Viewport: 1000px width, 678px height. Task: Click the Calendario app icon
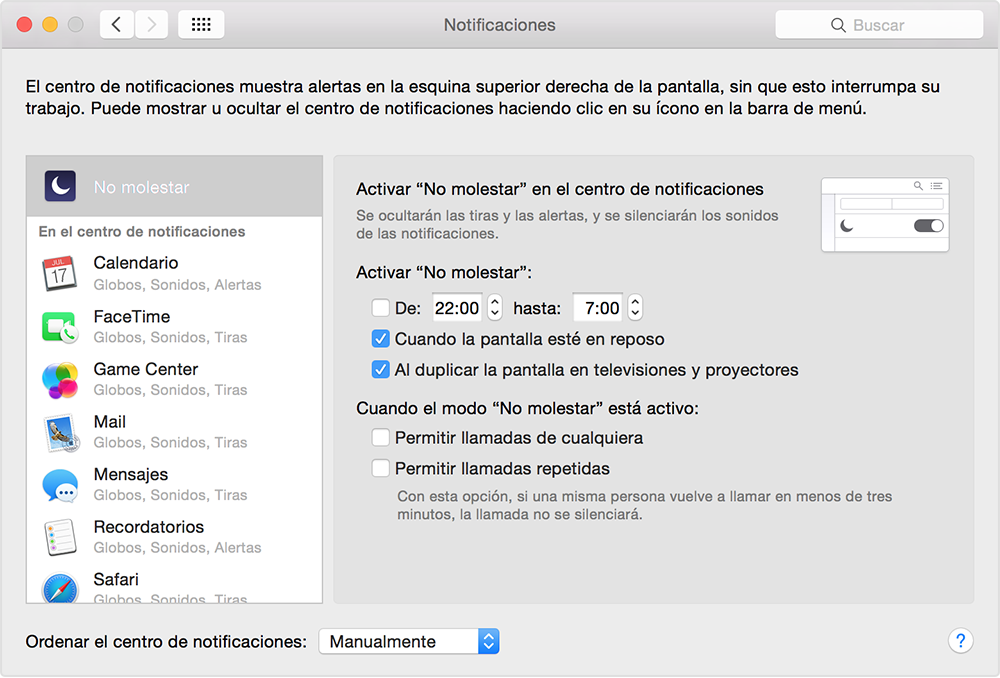click(60, 273)
